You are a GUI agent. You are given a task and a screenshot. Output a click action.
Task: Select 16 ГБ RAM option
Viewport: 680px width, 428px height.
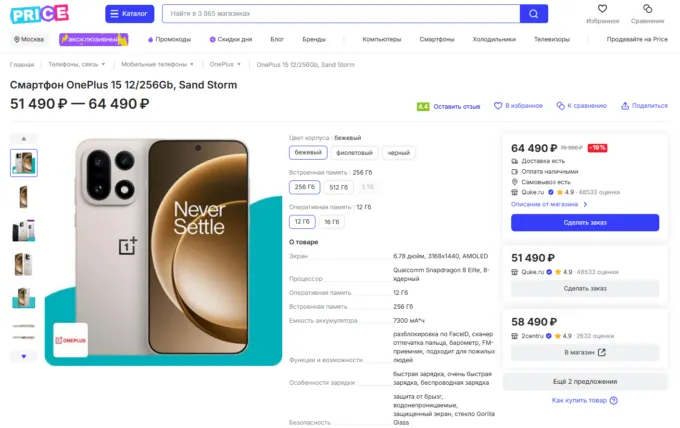pos(332,222)
